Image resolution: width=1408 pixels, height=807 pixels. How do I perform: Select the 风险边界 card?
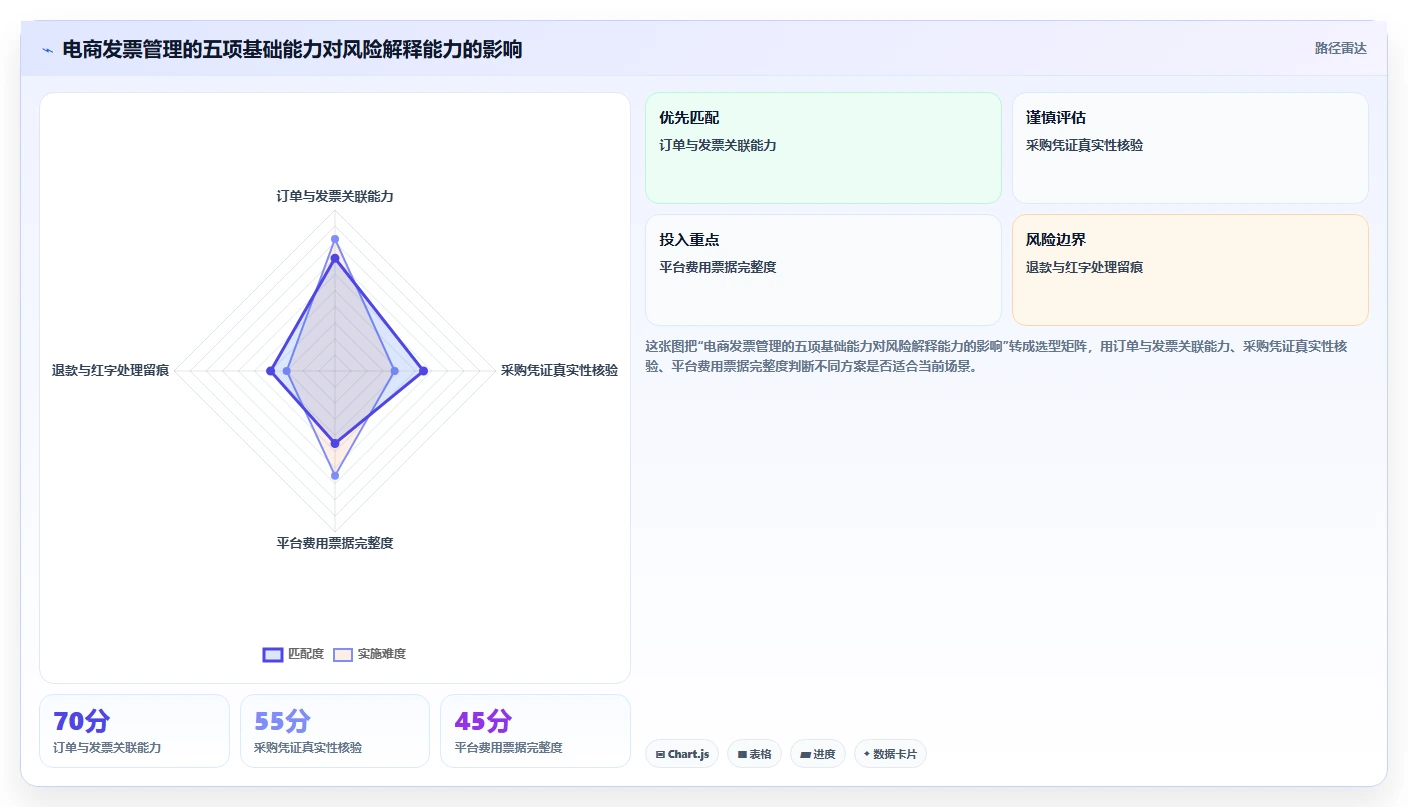tap(1190, 270)
